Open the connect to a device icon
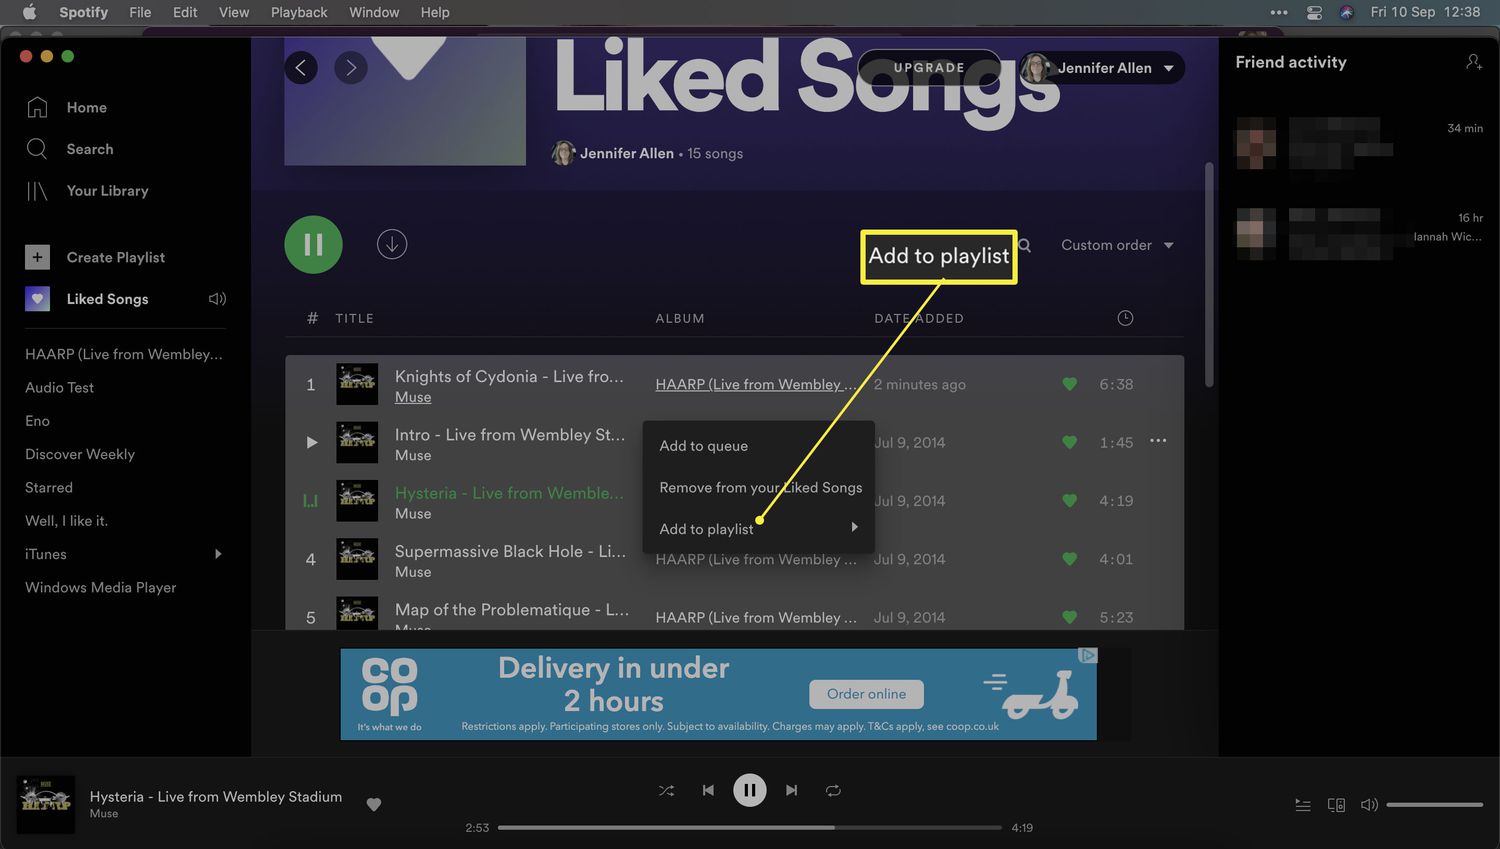This screenshot has height=849, width=1500. pyautogui.click(x=1336, y=804)
